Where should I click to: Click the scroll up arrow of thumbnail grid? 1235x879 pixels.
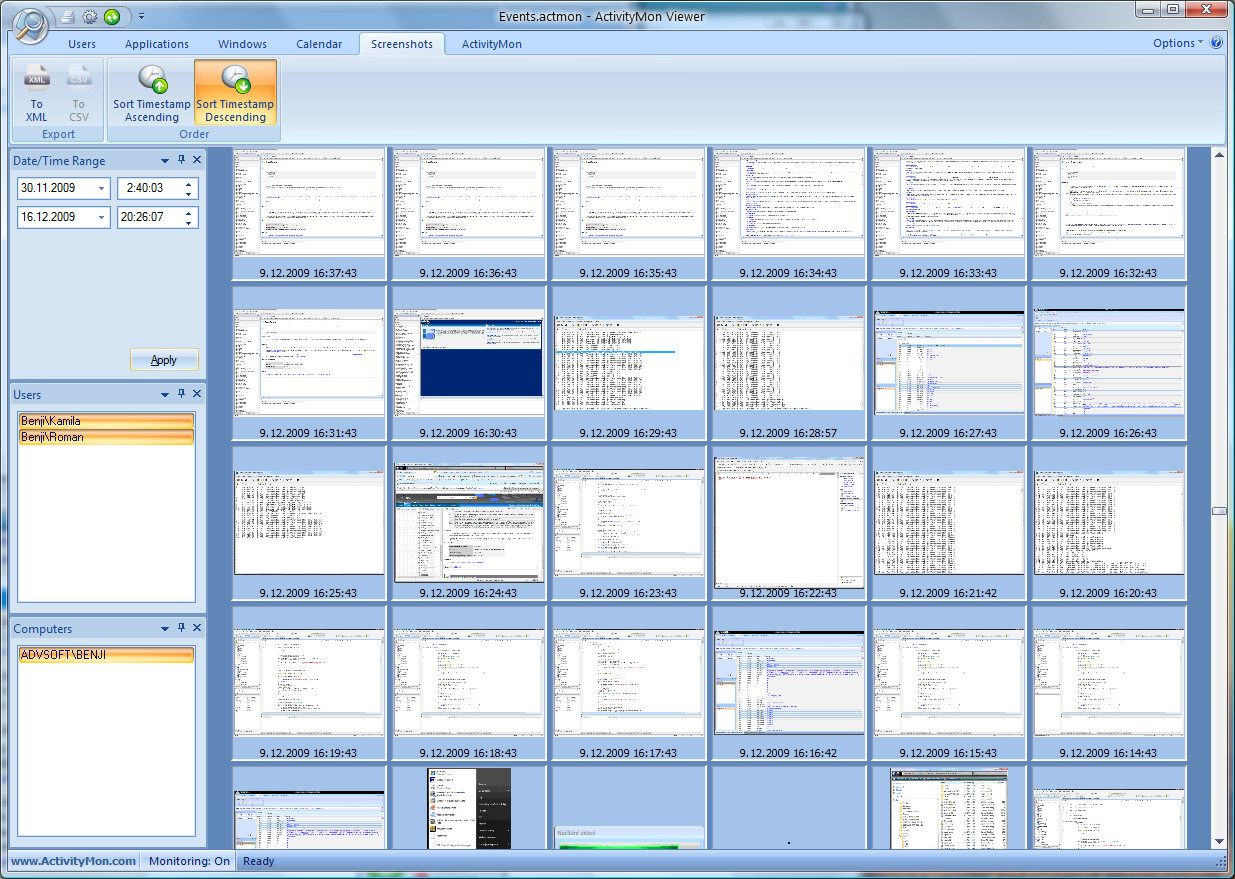pos(1219,154)
